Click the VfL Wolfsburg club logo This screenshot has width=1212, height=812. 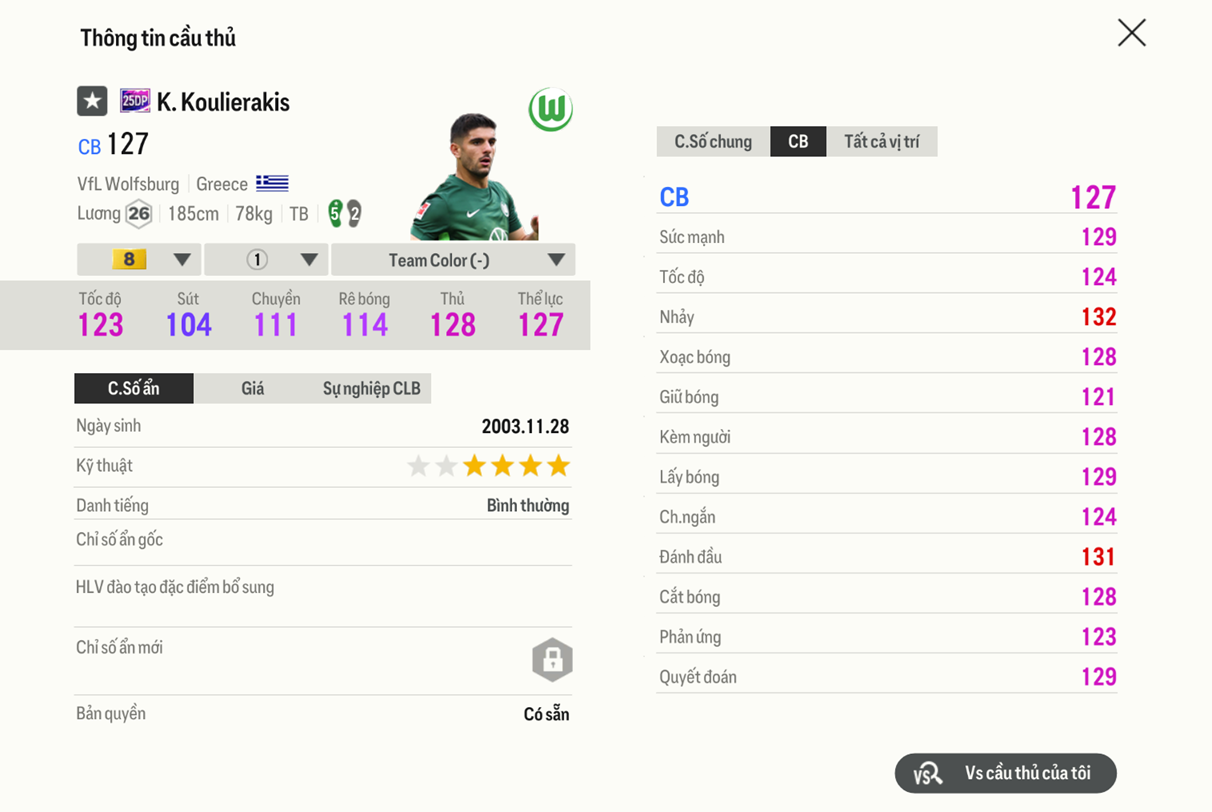(550, 109)
